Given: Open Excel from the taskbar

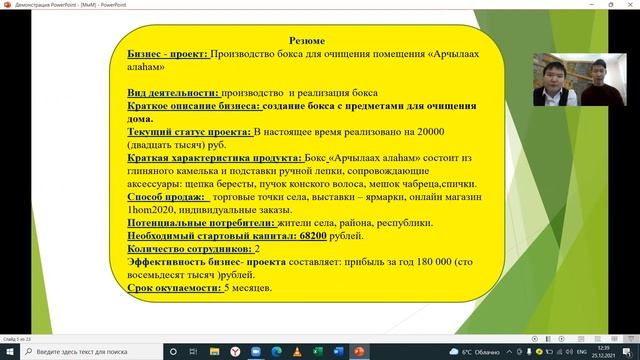Looking at the screenshot, I should (x=318, y=351).
